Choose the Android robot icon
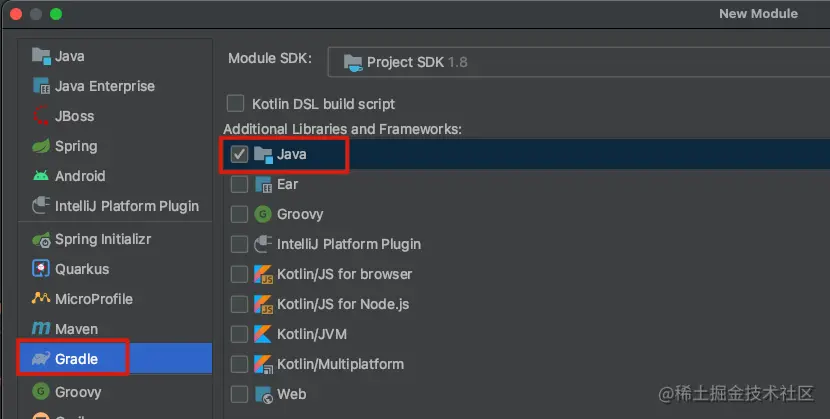The width and height of the screenshot is (830, 419). click(41, 176)
